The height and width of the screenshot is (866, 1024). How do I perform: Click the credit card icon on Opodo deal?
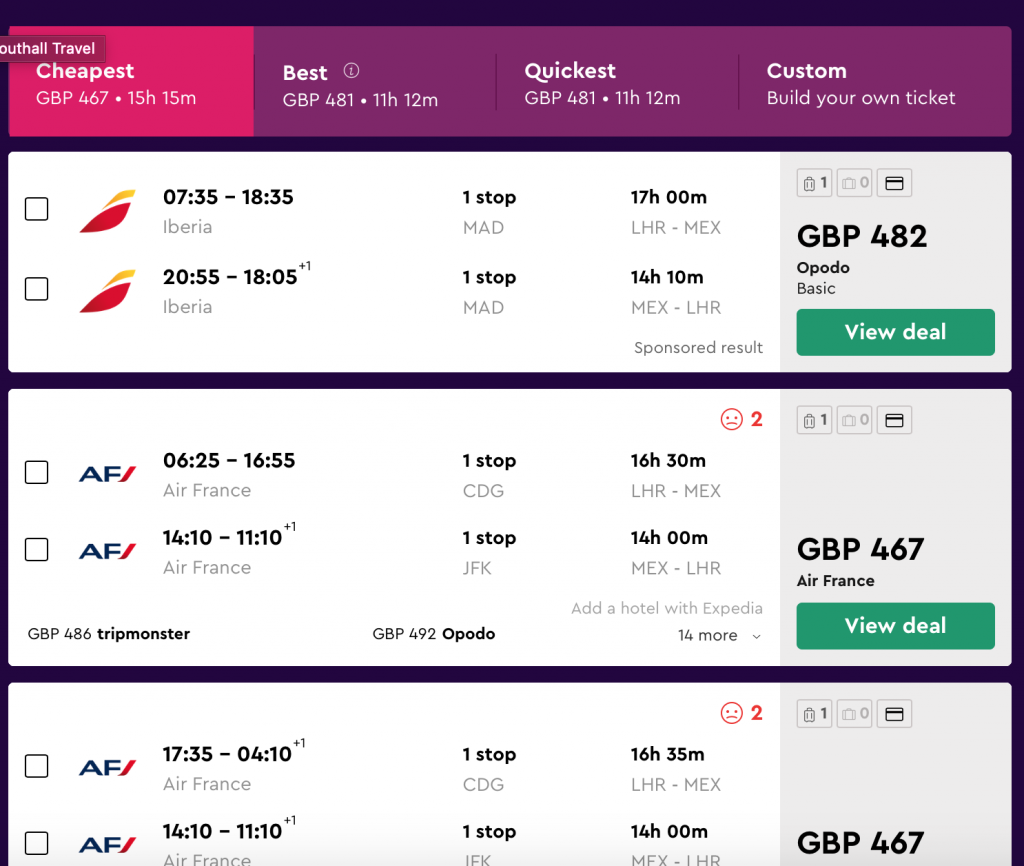coord(894,183)
